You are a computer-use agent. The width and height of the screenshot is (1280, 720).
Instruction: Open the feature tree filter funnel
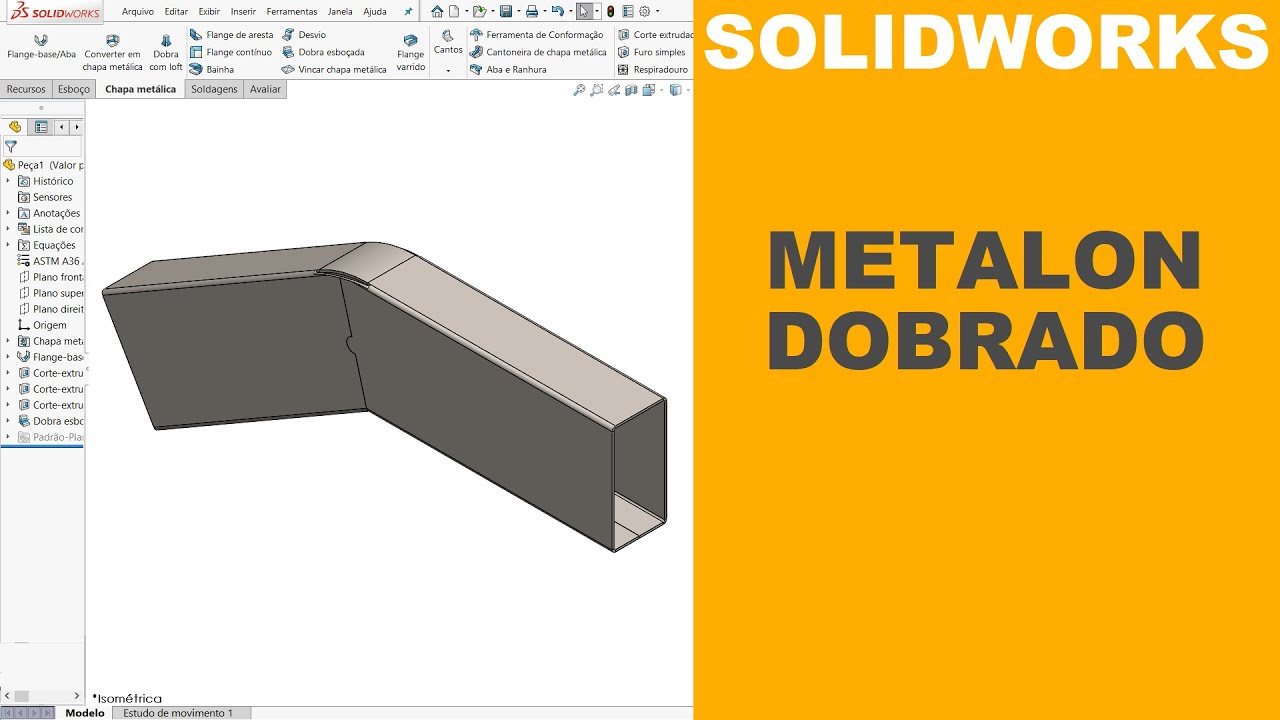[11, 146]
